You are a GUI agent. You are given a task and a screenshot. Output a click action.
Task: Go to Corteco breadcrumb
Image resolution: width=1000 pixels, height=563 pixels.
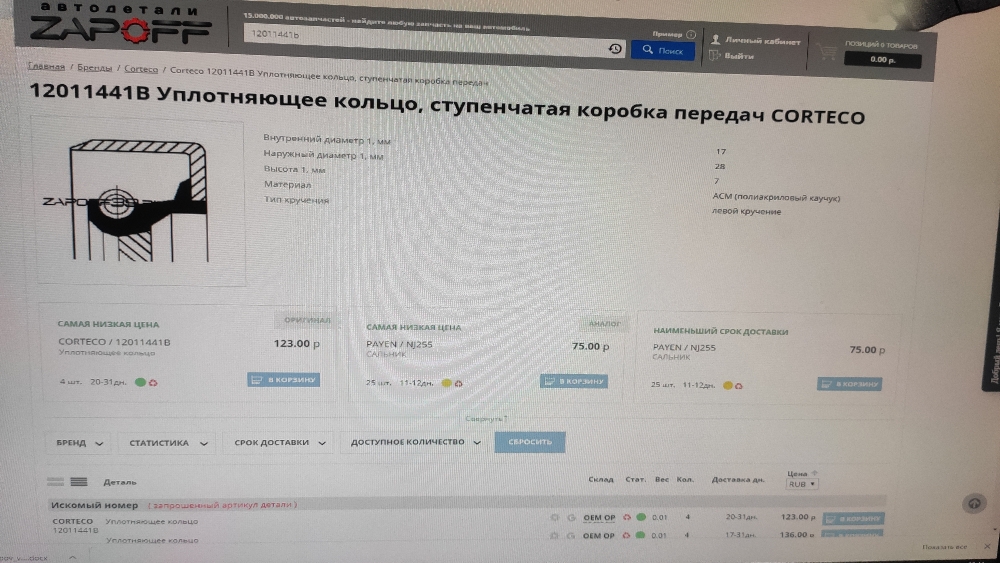click(141, 69)
